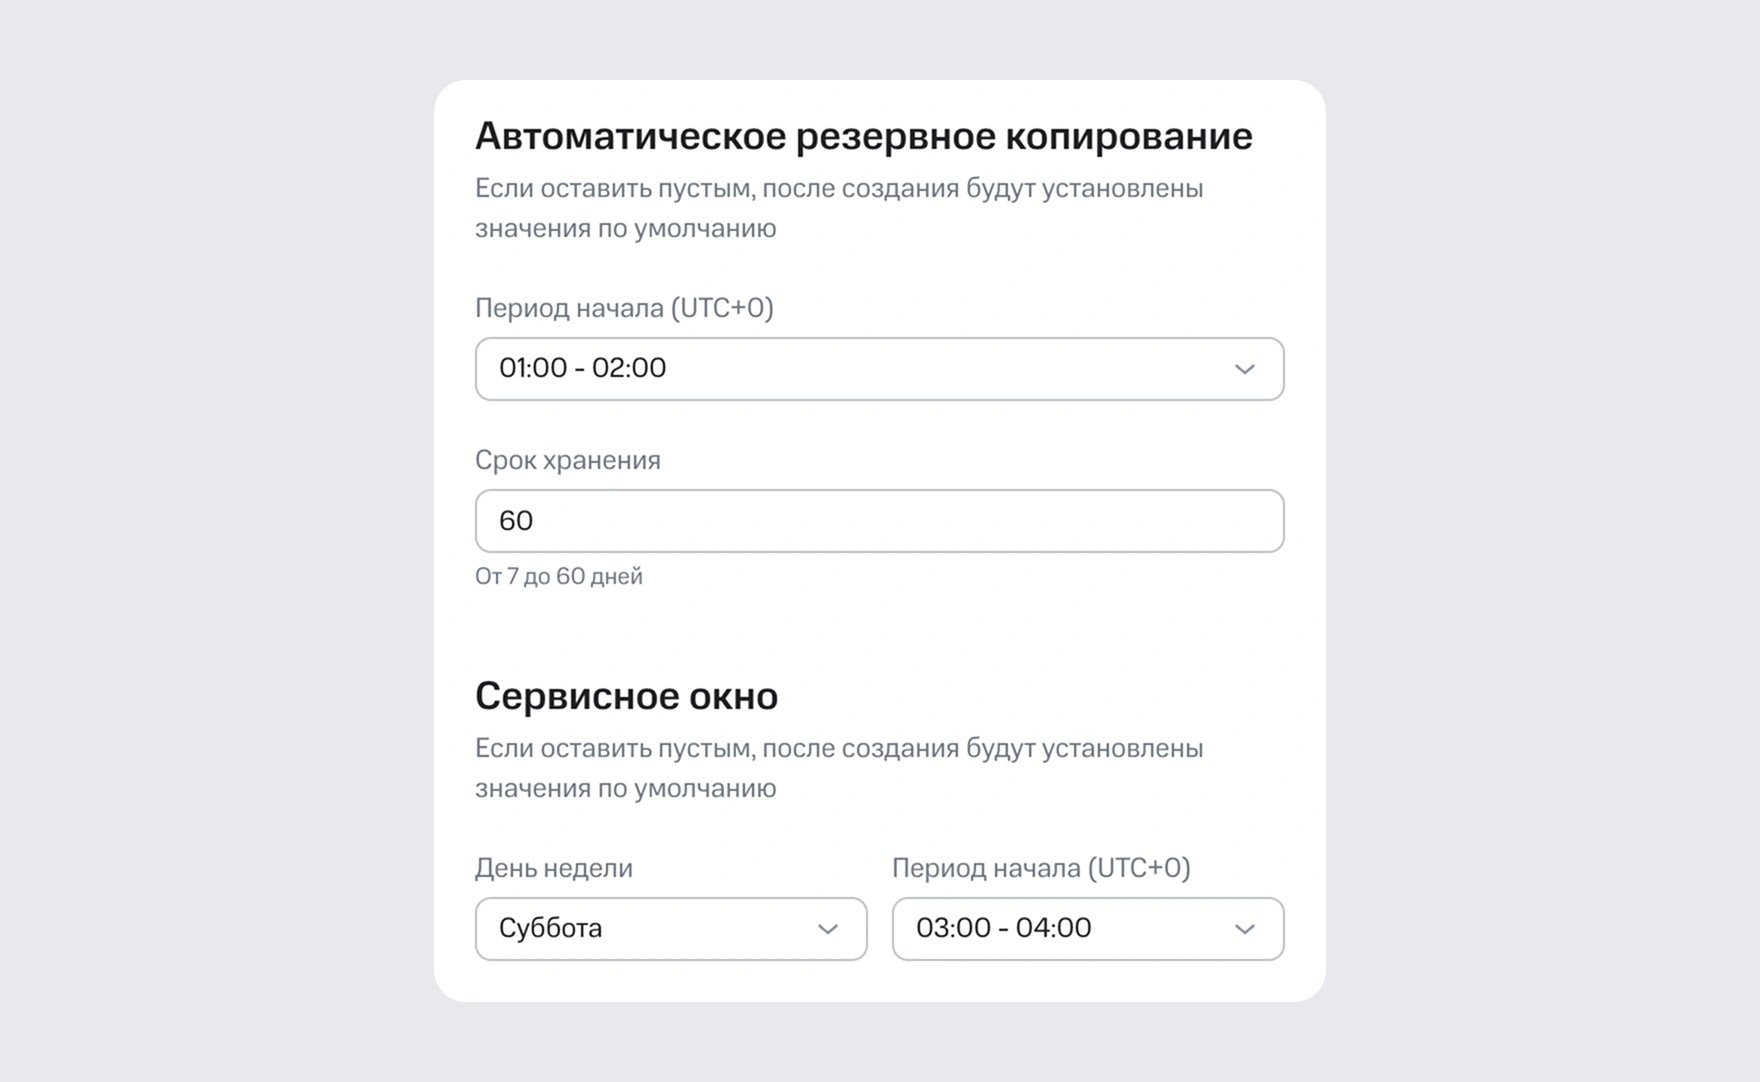Click the От 7 до 60 дней hint text
This screenshot has height=1082, width=1760.
point(559,576)
